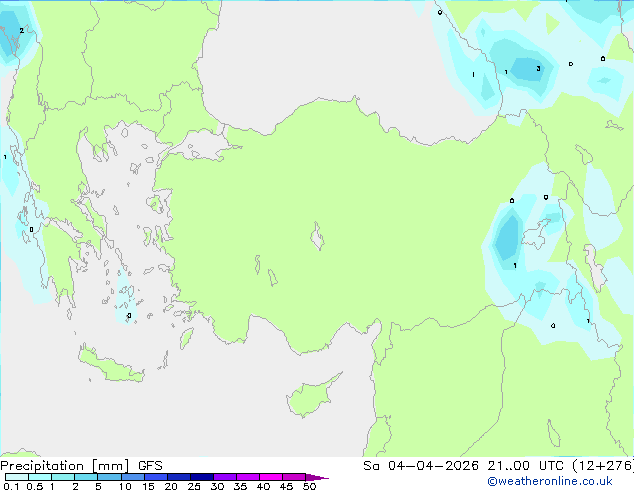This screenshot has width=634, height=490.
Task: Click the '0.1' legend scale label
Action: [11, 486]
